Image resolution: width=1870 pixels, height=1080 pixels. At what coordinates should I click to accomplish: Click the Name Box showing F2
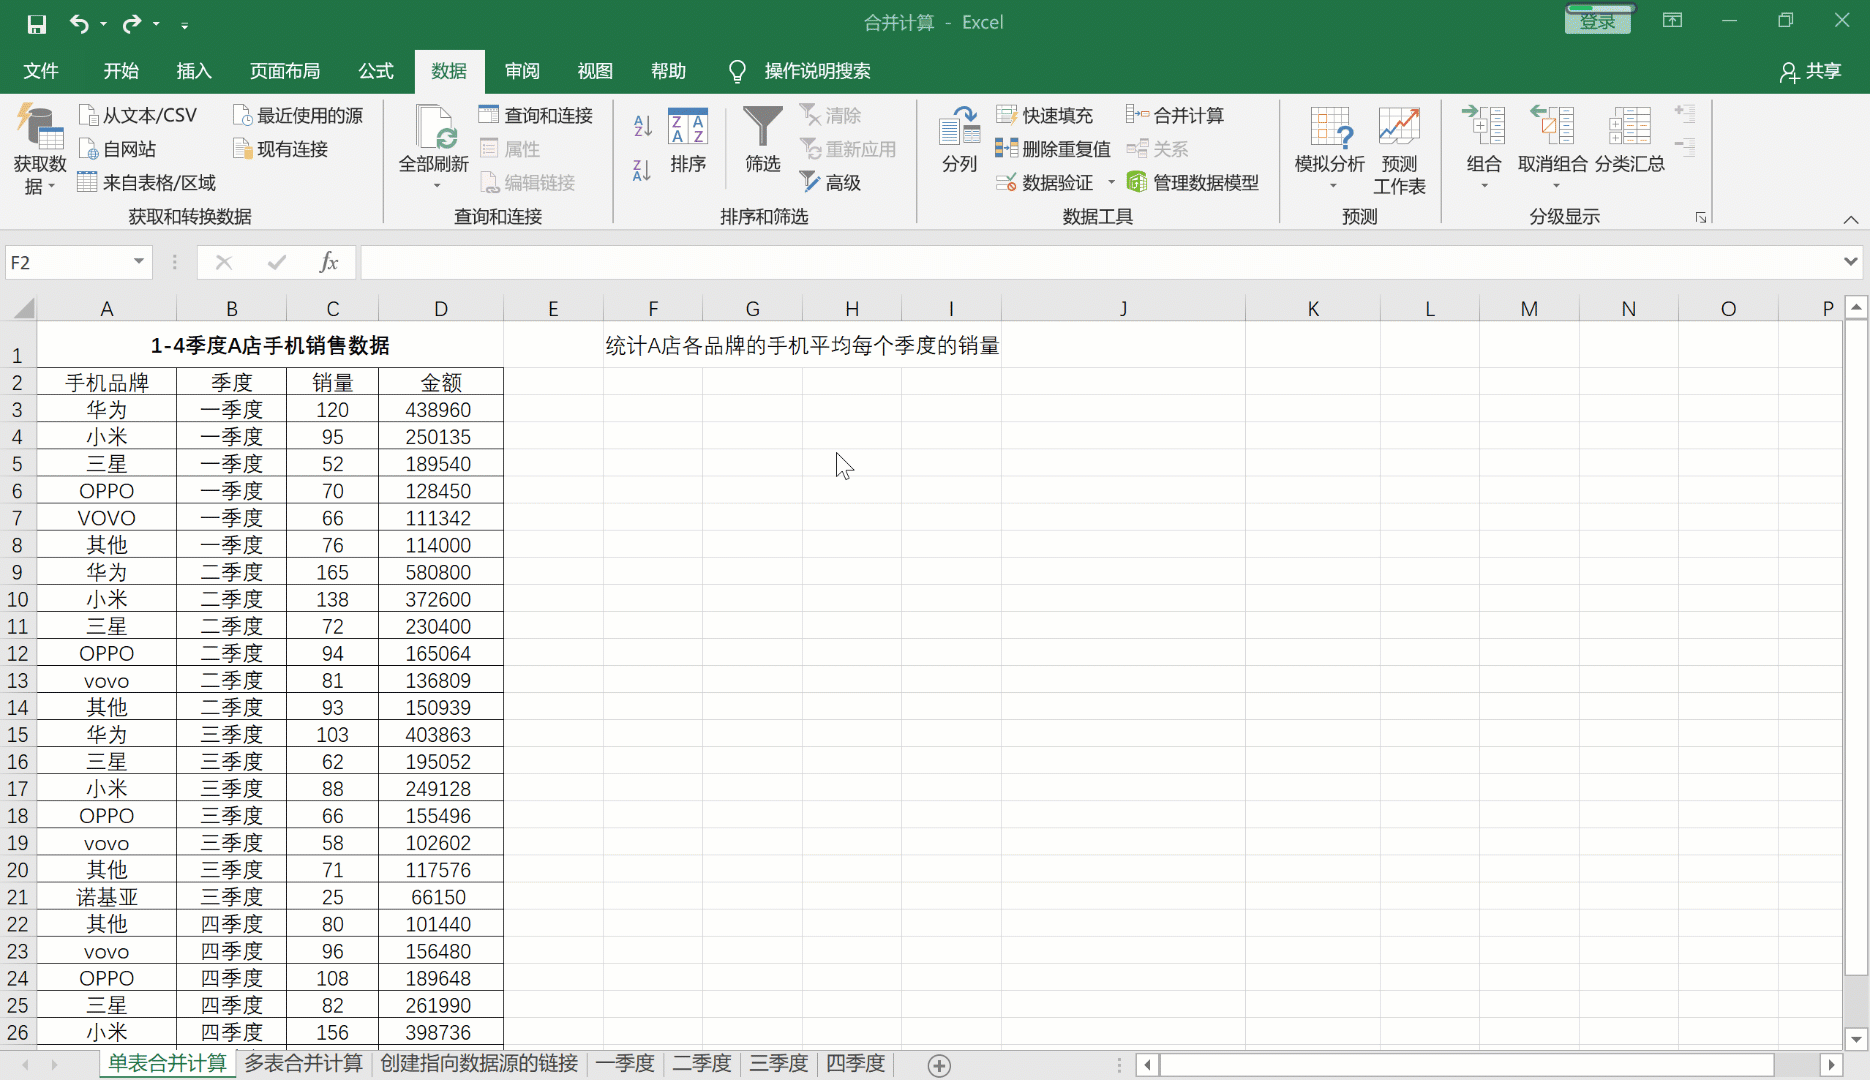[67, 262]
